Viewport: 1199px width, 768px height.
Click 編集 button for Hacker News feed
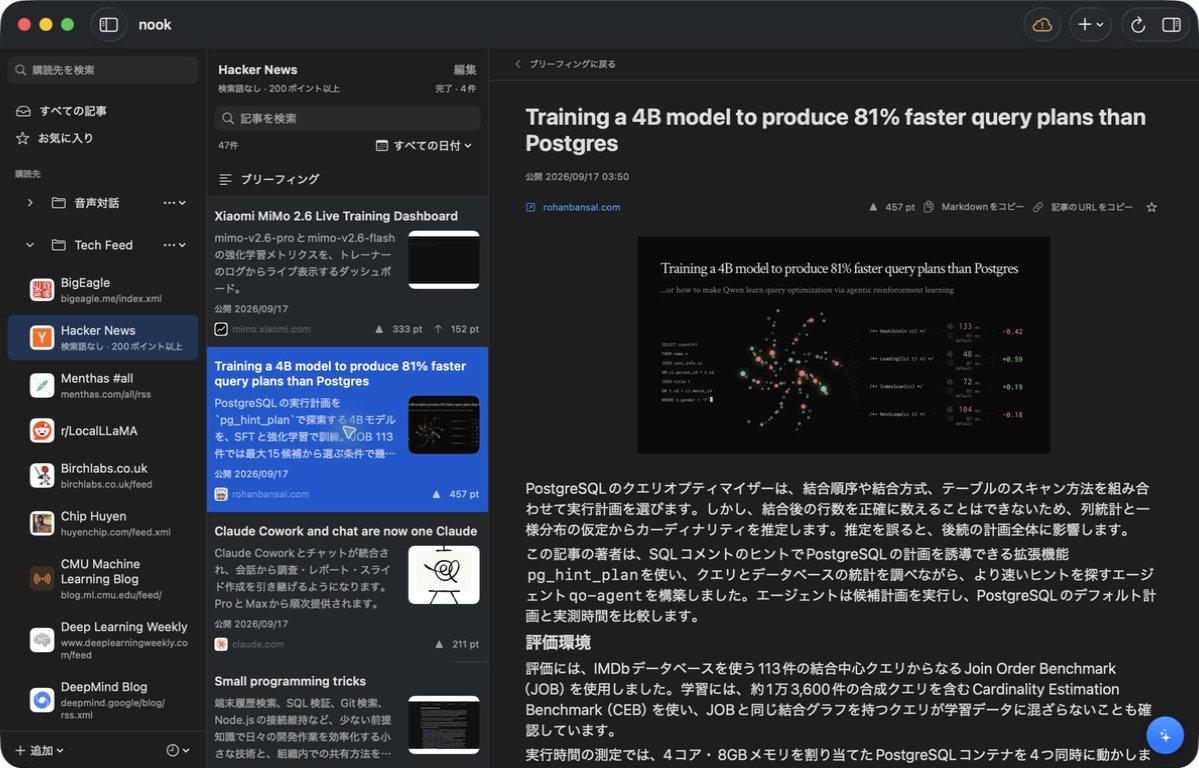464,70
